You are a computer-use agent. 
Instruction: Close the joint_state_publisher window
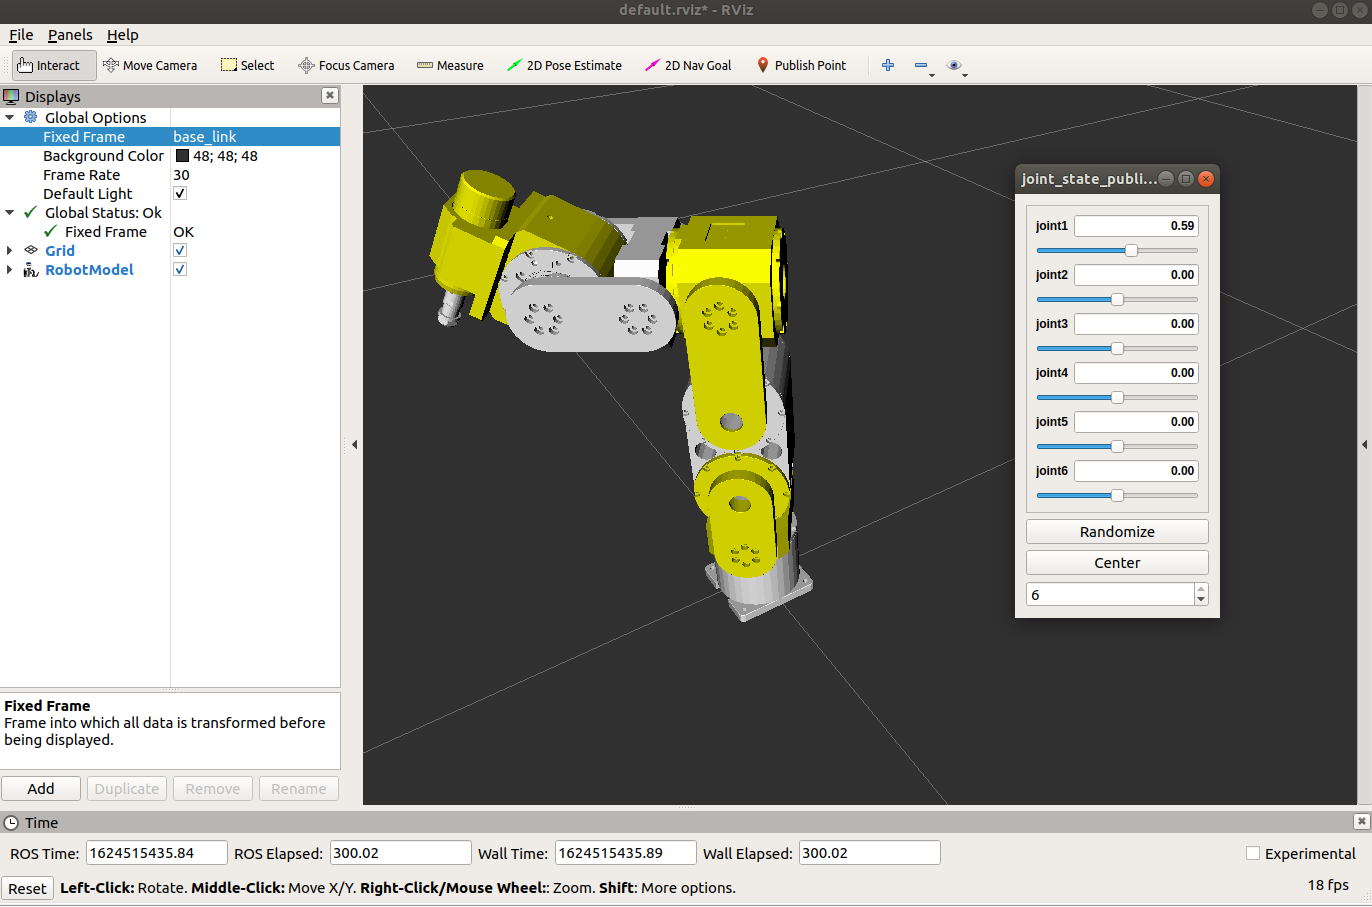point(1206,179)
